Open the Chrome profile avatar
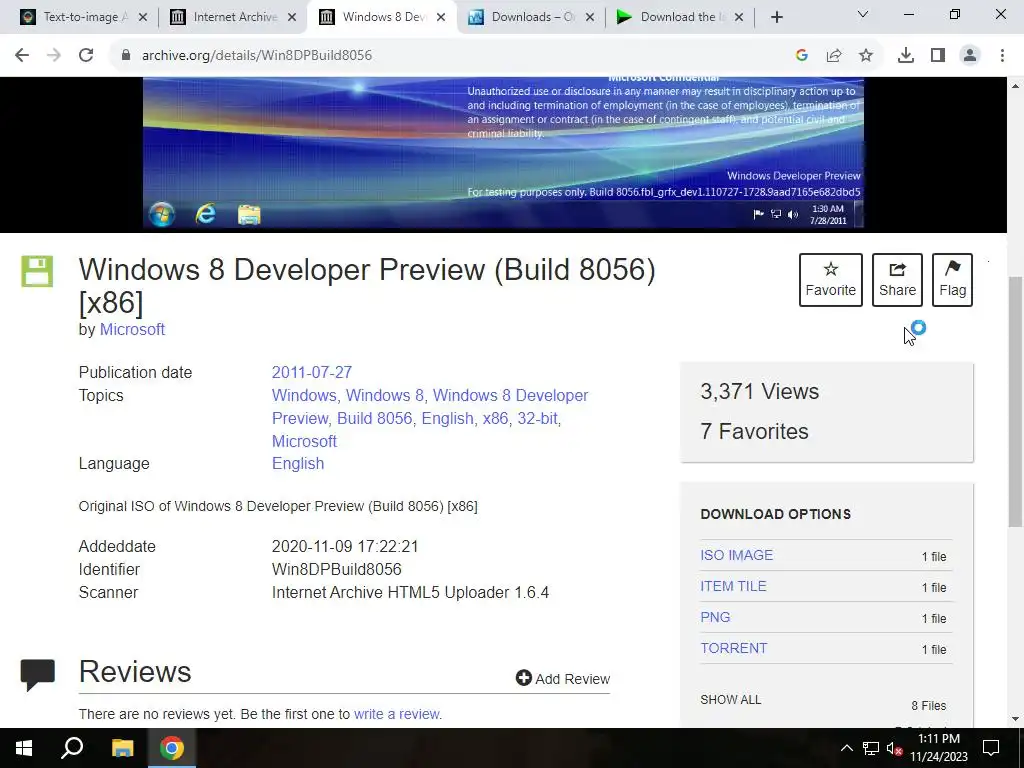This screenshot has height=768, width=1024. click(970, 56)
